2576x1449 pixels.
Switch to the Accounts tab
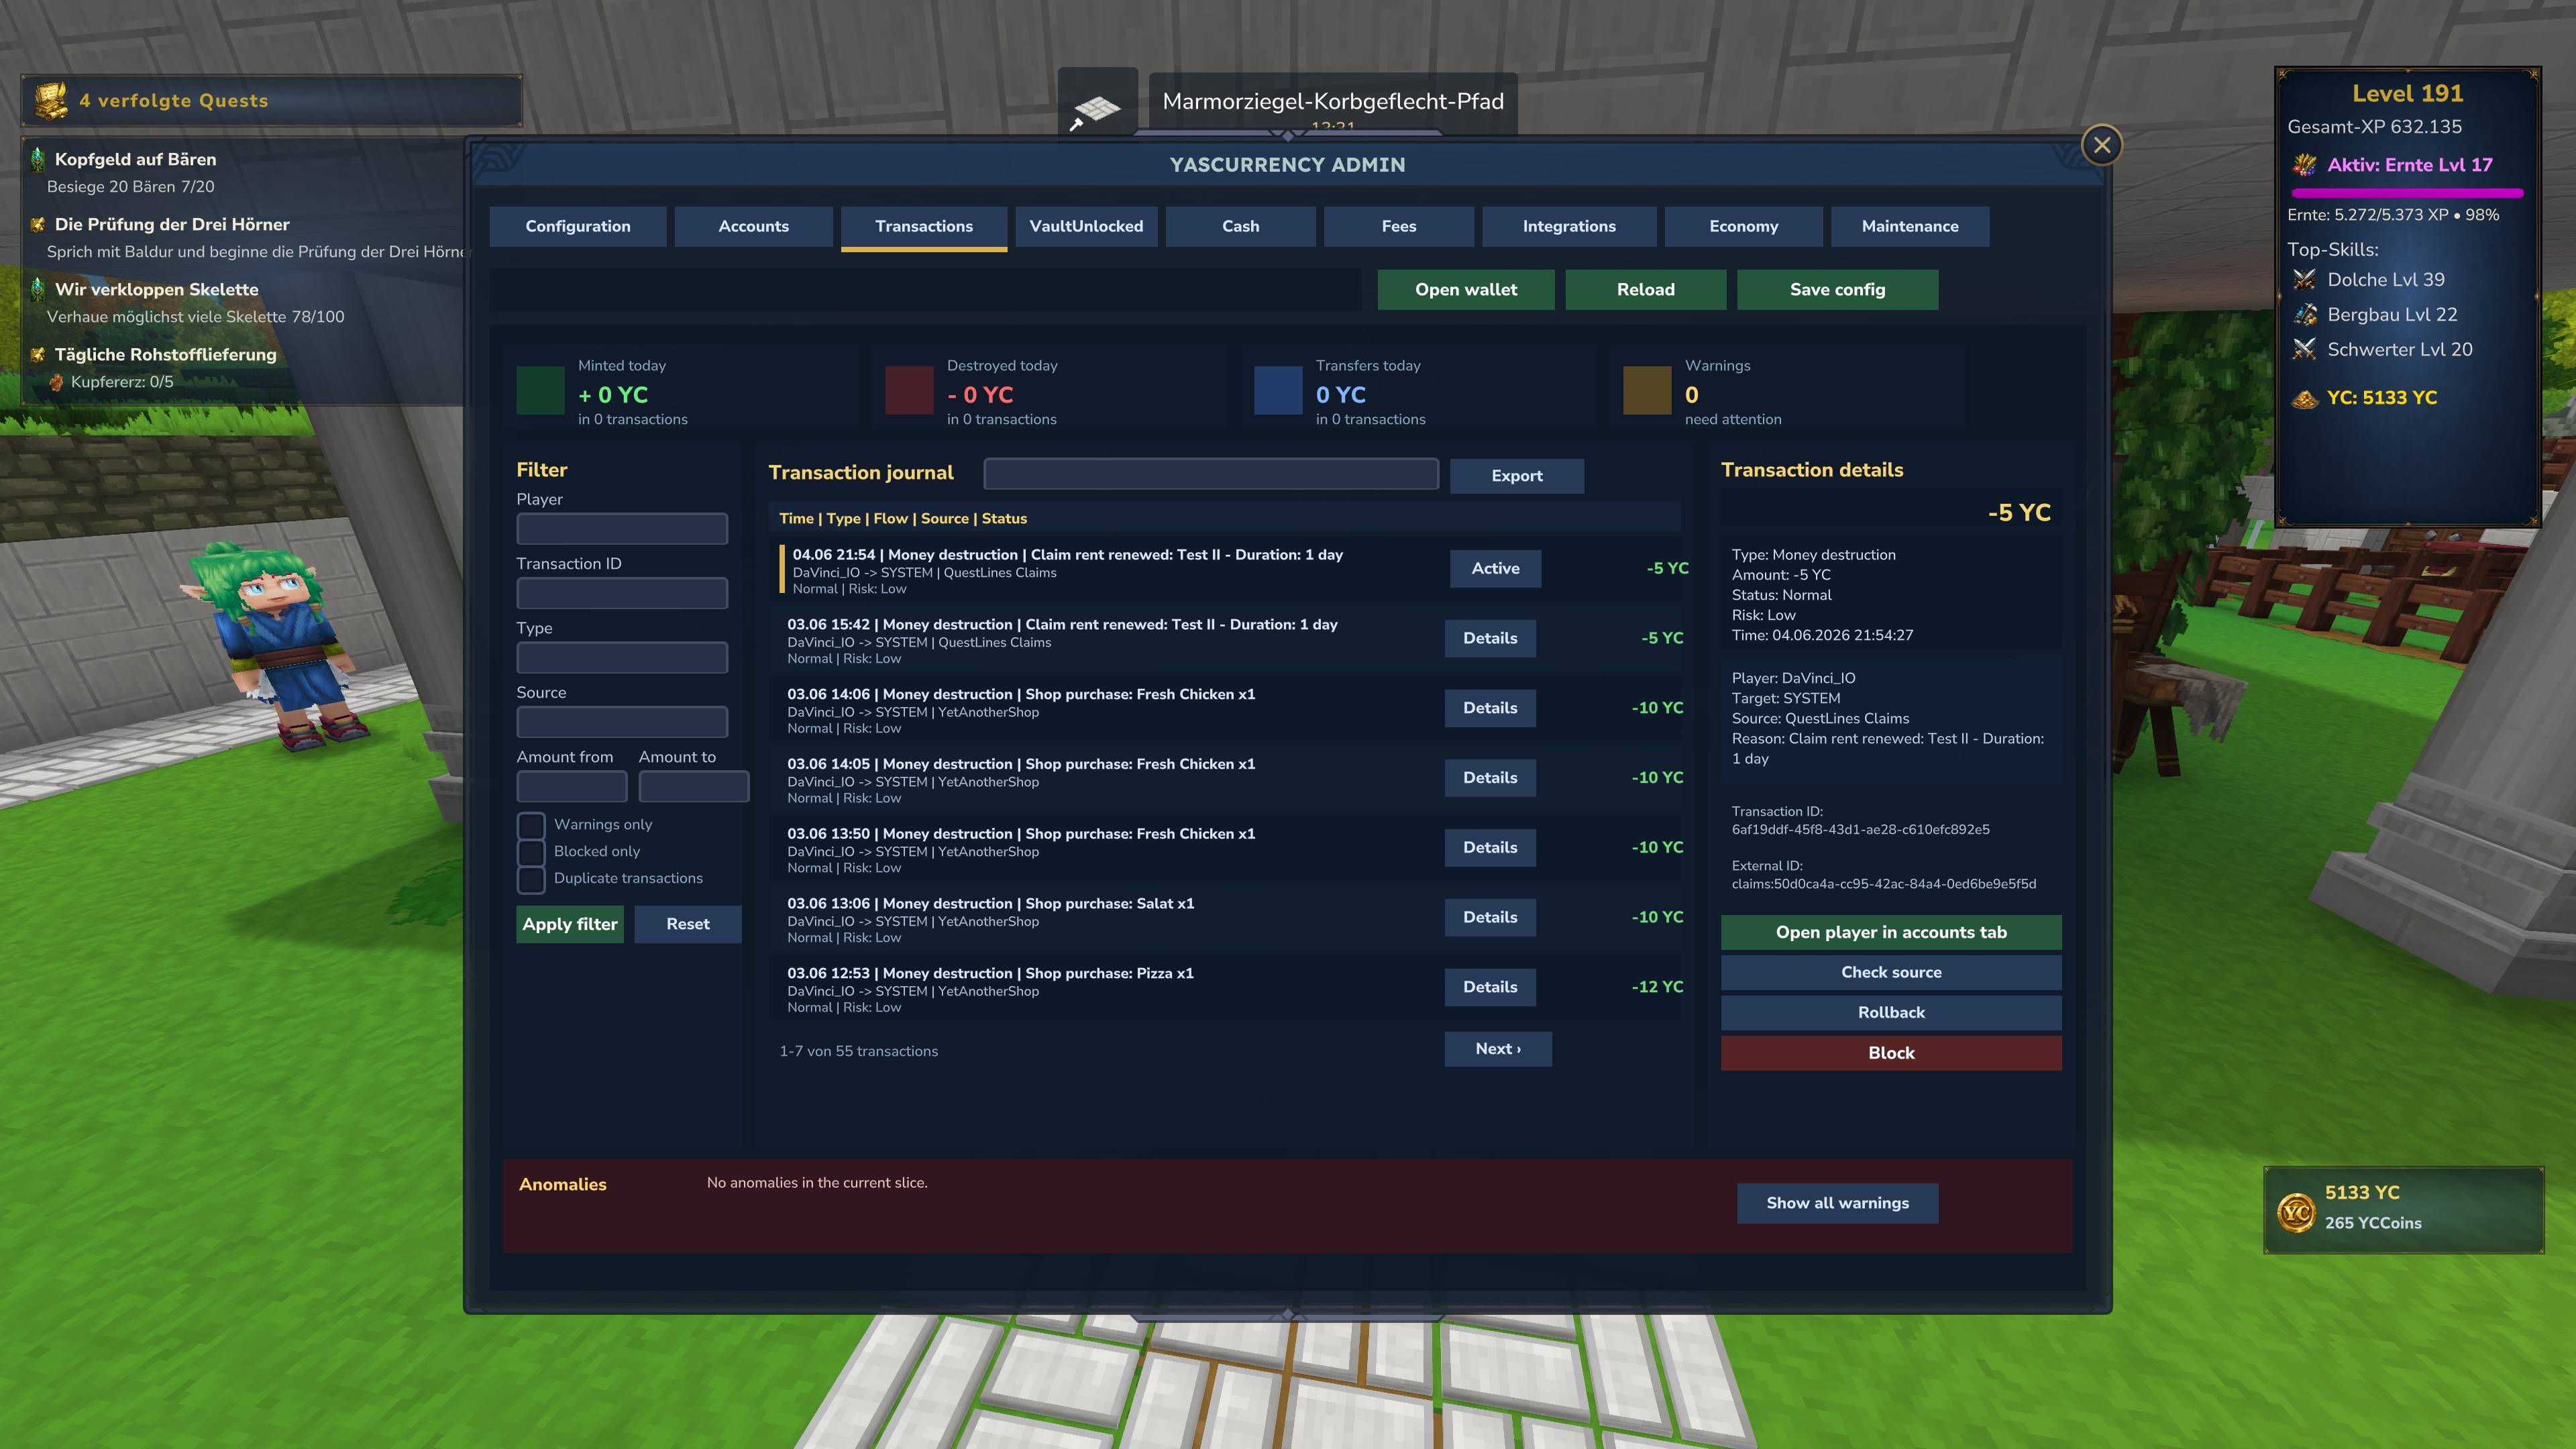point(754,227)
